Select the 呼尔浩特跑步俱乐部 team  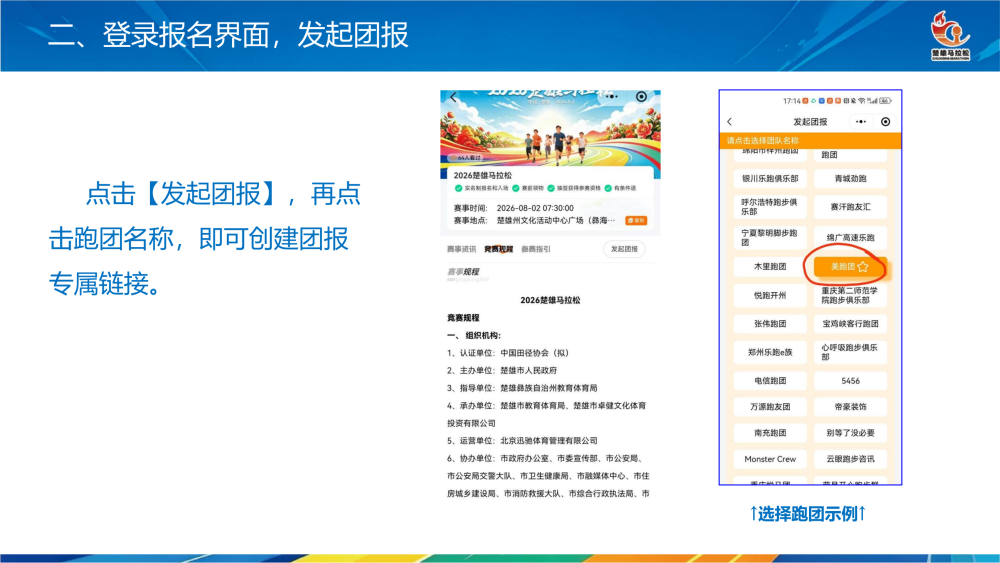(x=770, y=207)
